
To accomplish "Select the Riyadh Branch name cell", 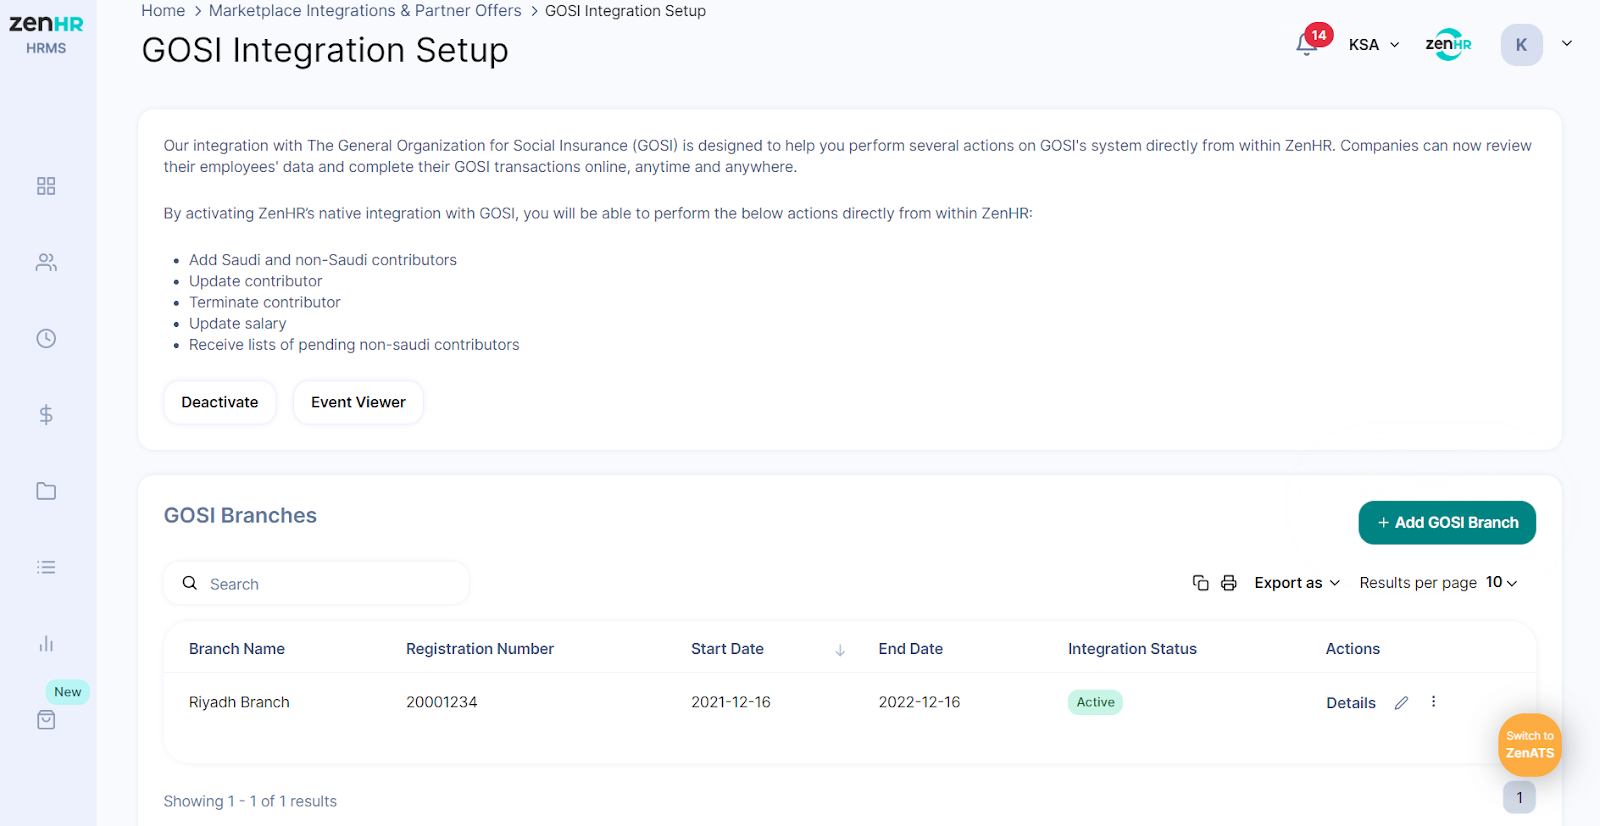I will pos(239,702).
